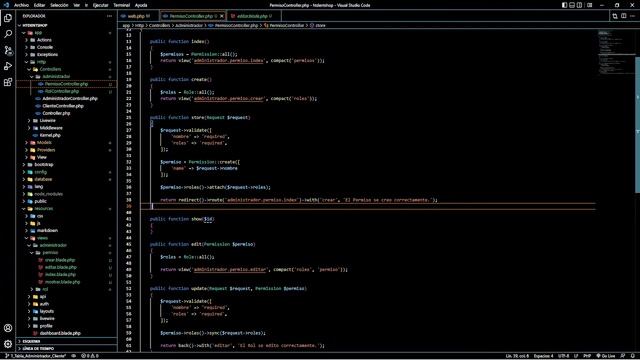Click Espacios: 4 indentation setting
Viewport: 640px width, 360px height.
point(543,356)
